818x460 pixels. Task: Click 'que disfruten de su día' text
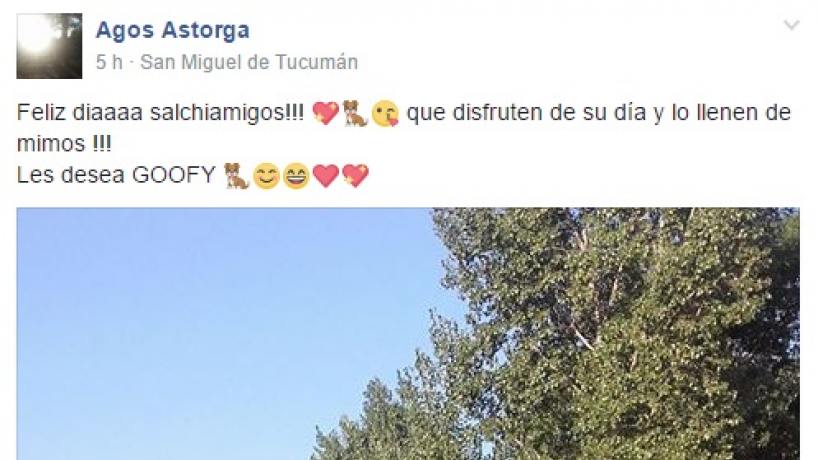click(526, 113)
